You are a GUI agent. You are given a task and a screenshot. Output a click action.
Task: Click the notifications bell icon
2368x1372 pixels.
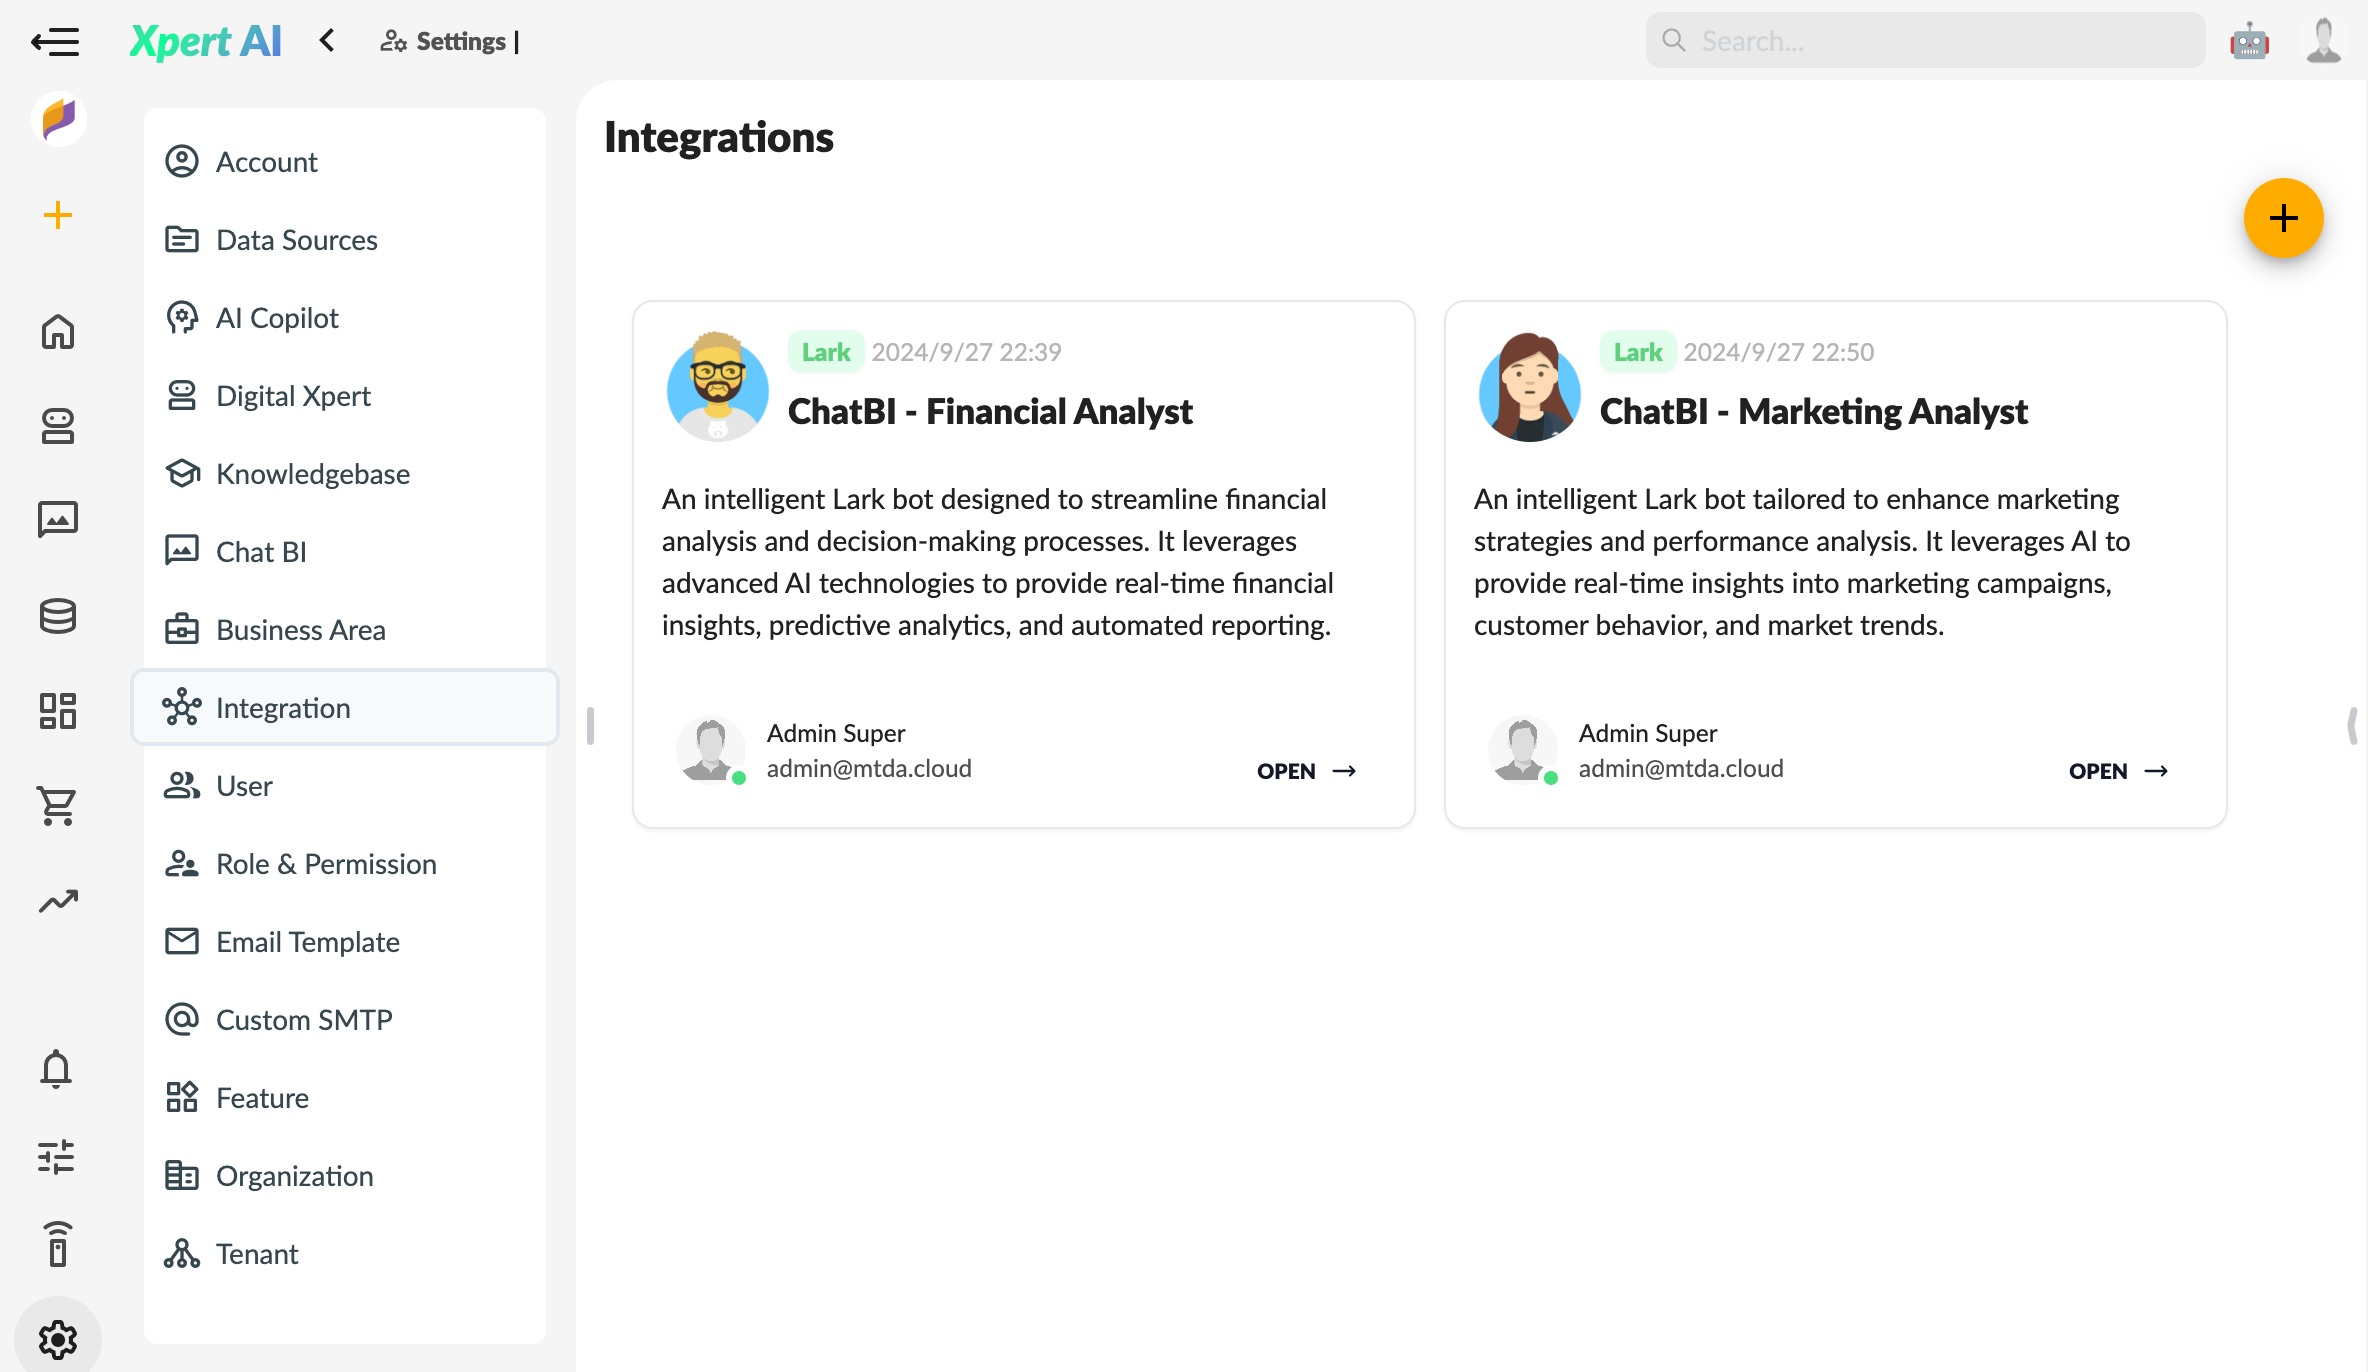coord(57,1068)
